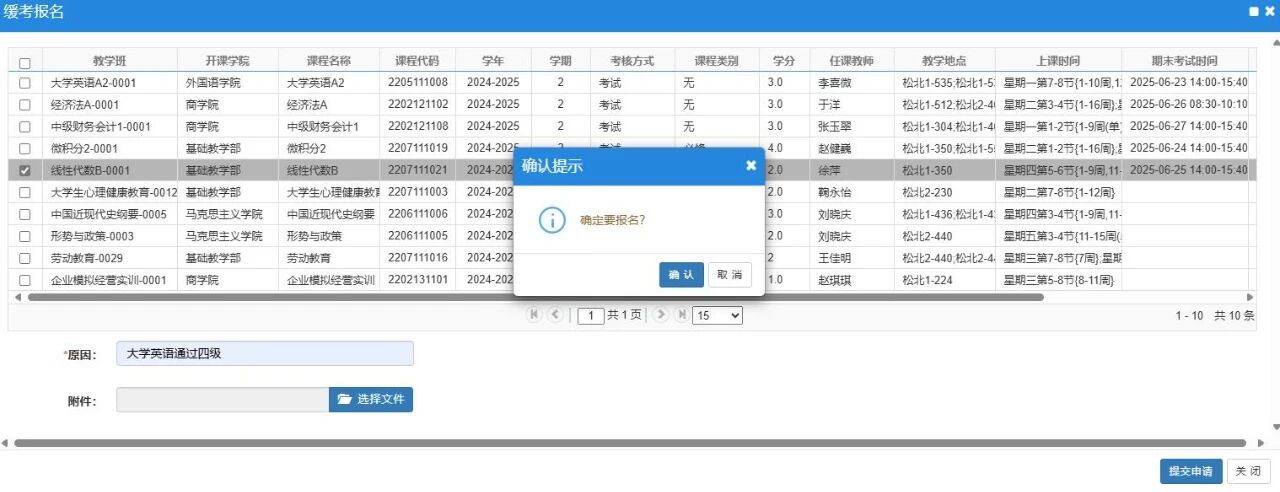
Task: Tick the checkbox for 劳动教育-0029
Action: (25, 258)
